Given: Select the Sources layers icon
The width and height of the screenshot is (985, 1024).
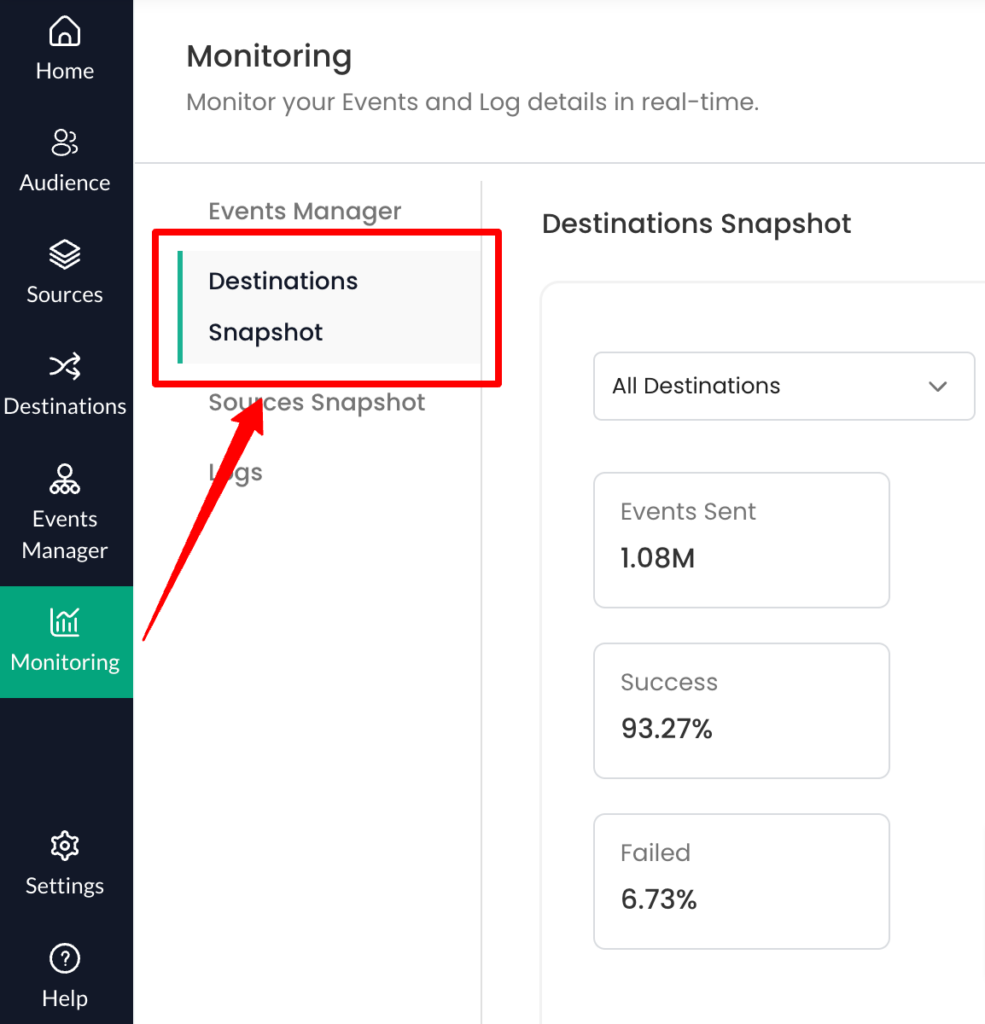Looking at the screenshot, I should (x=65, y=254).
